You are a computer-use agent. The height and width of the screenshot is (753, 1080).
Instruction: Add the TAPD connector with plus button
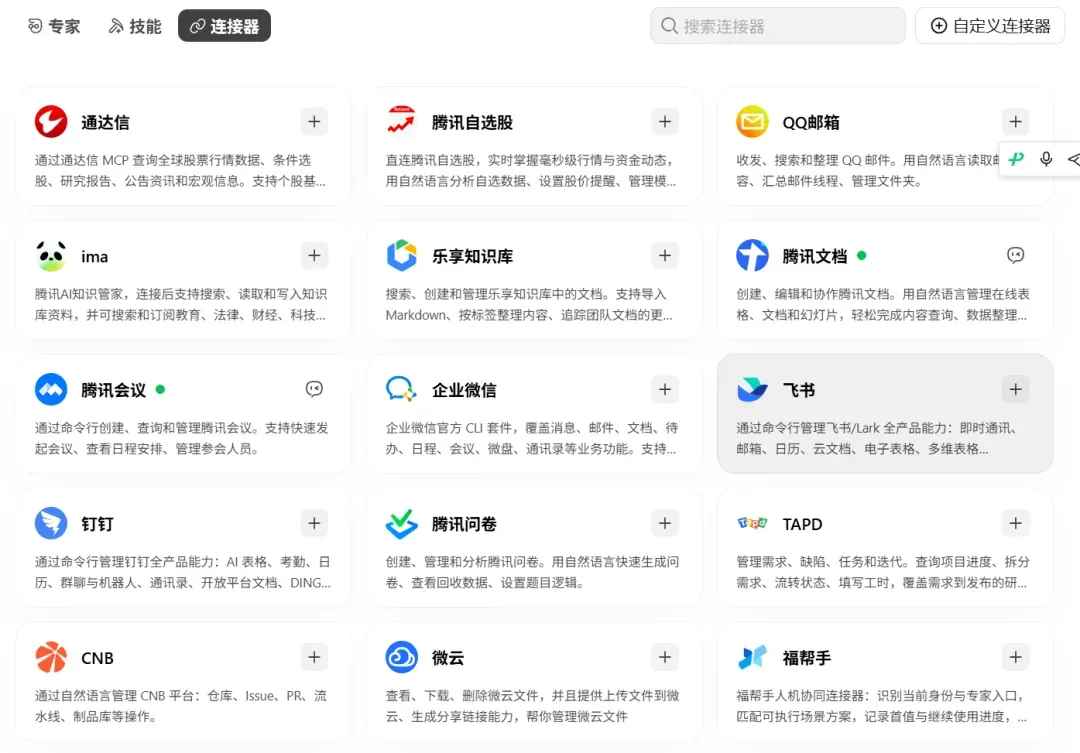(1015, 523)
